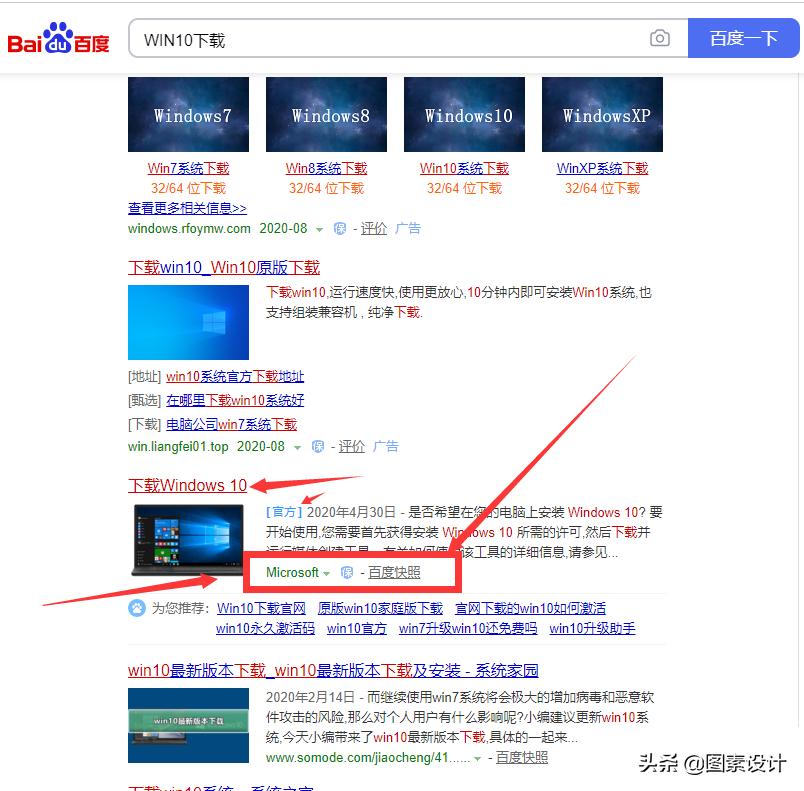Open the 下载win10_Win10原版下载 result title
Viewport: 804px width, 791px height.
(224, 267)
